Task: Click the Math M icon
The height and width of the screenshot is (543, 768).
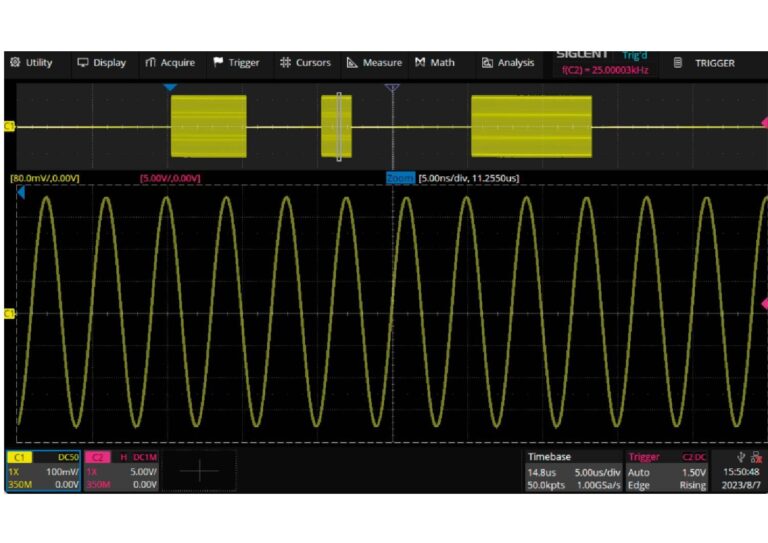Action: pyautogui.click(x=420, y=62)
